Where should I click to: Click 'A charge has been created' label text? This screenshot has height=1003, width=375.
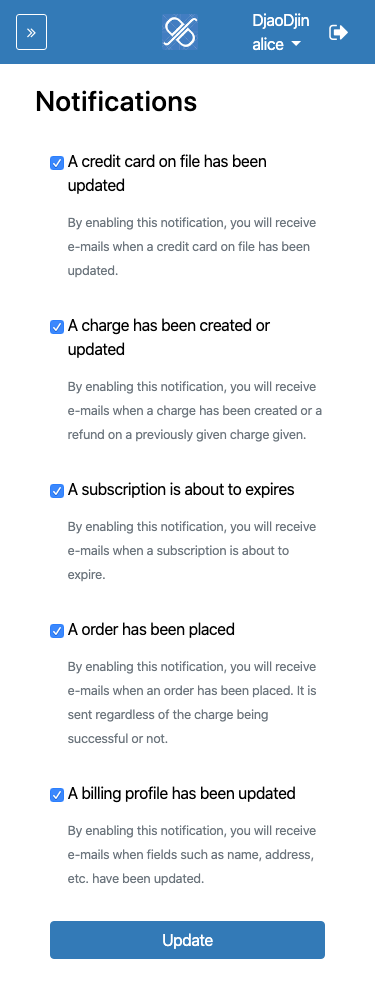tap(169, 337)
